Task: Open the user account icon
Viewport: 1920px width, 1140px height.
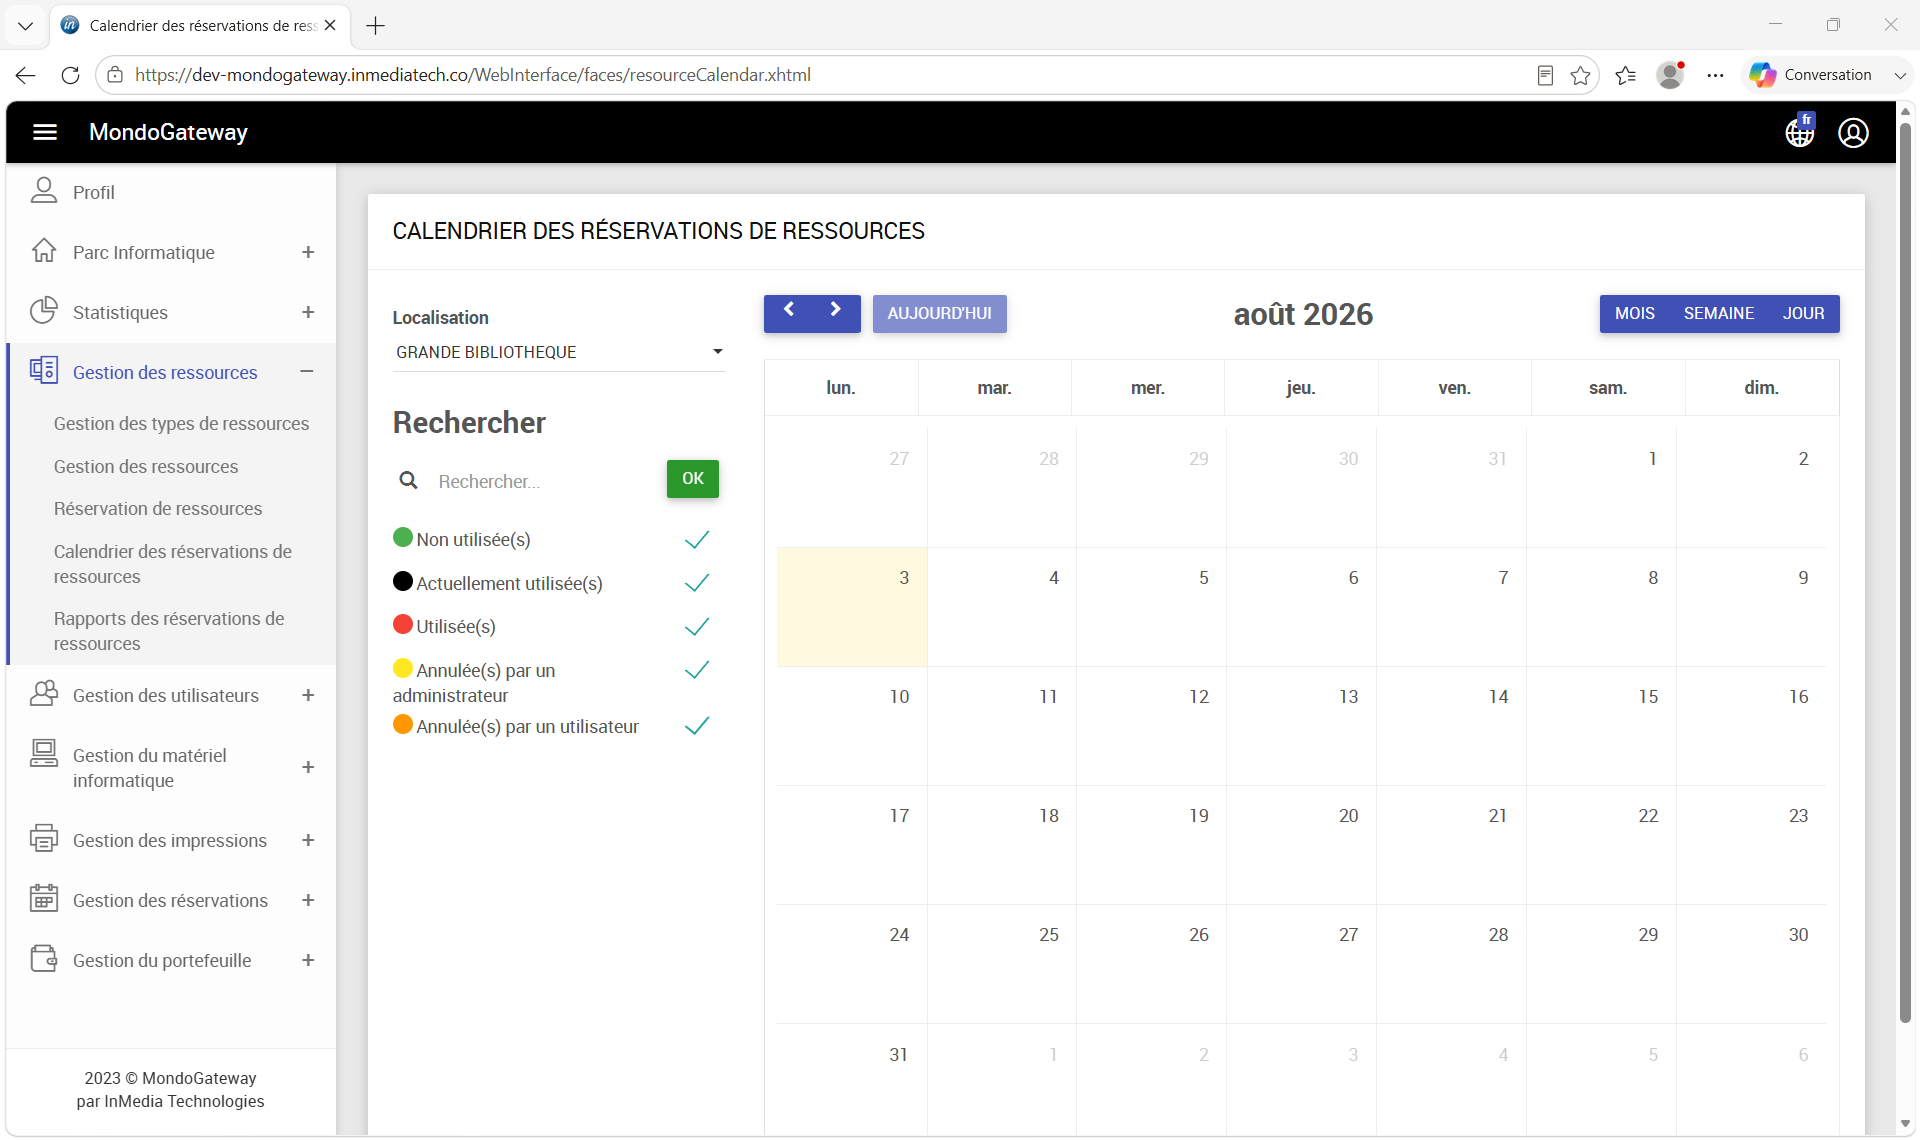Action: tap(1853, 132)
